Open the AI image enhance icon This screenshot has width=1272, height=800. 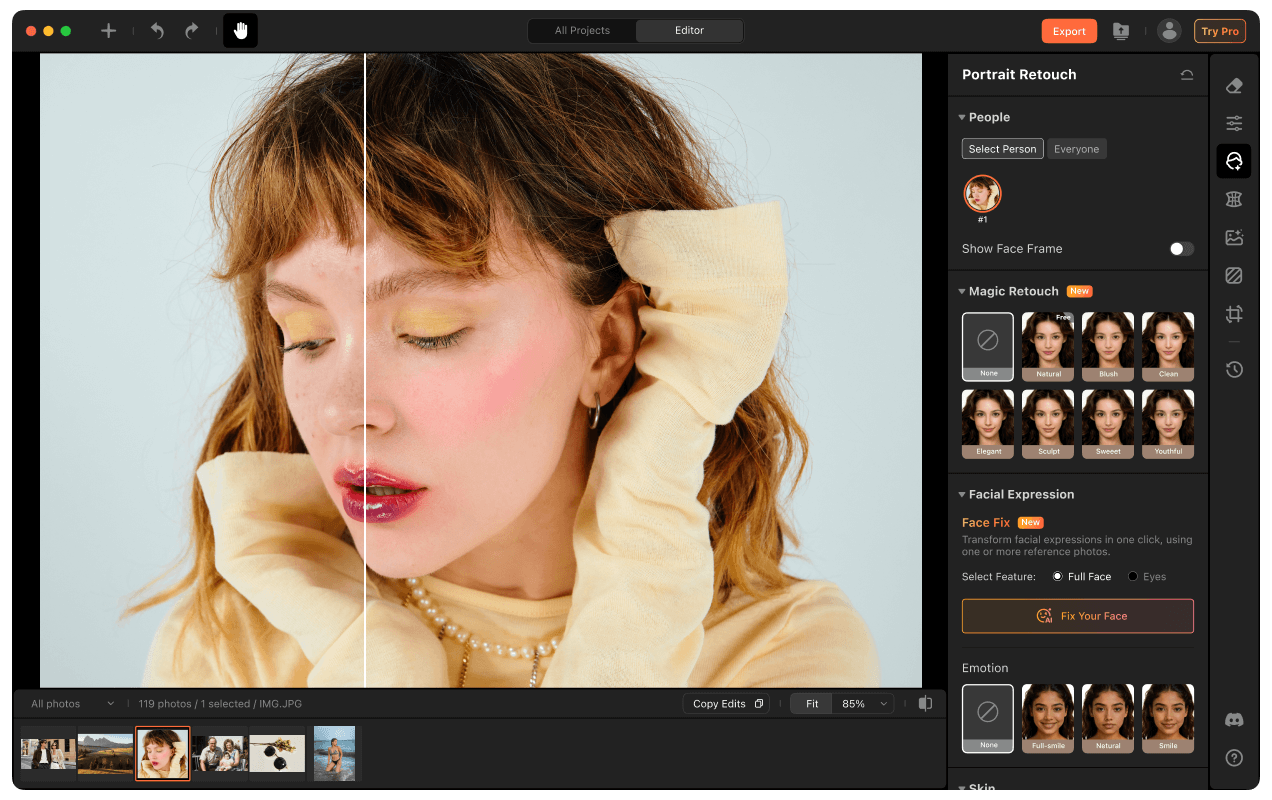tap(1234, 238)
